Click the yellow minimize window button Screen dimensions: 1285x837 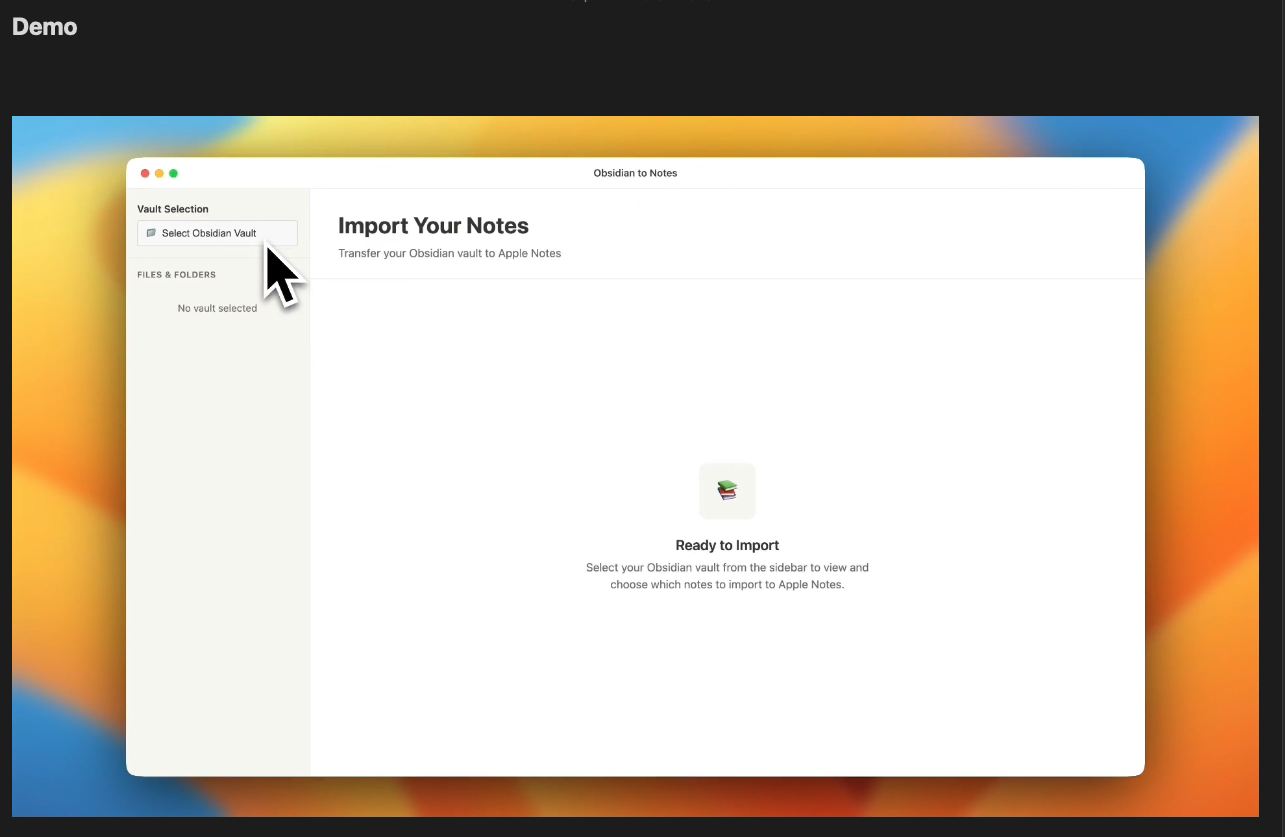point(159,173)
